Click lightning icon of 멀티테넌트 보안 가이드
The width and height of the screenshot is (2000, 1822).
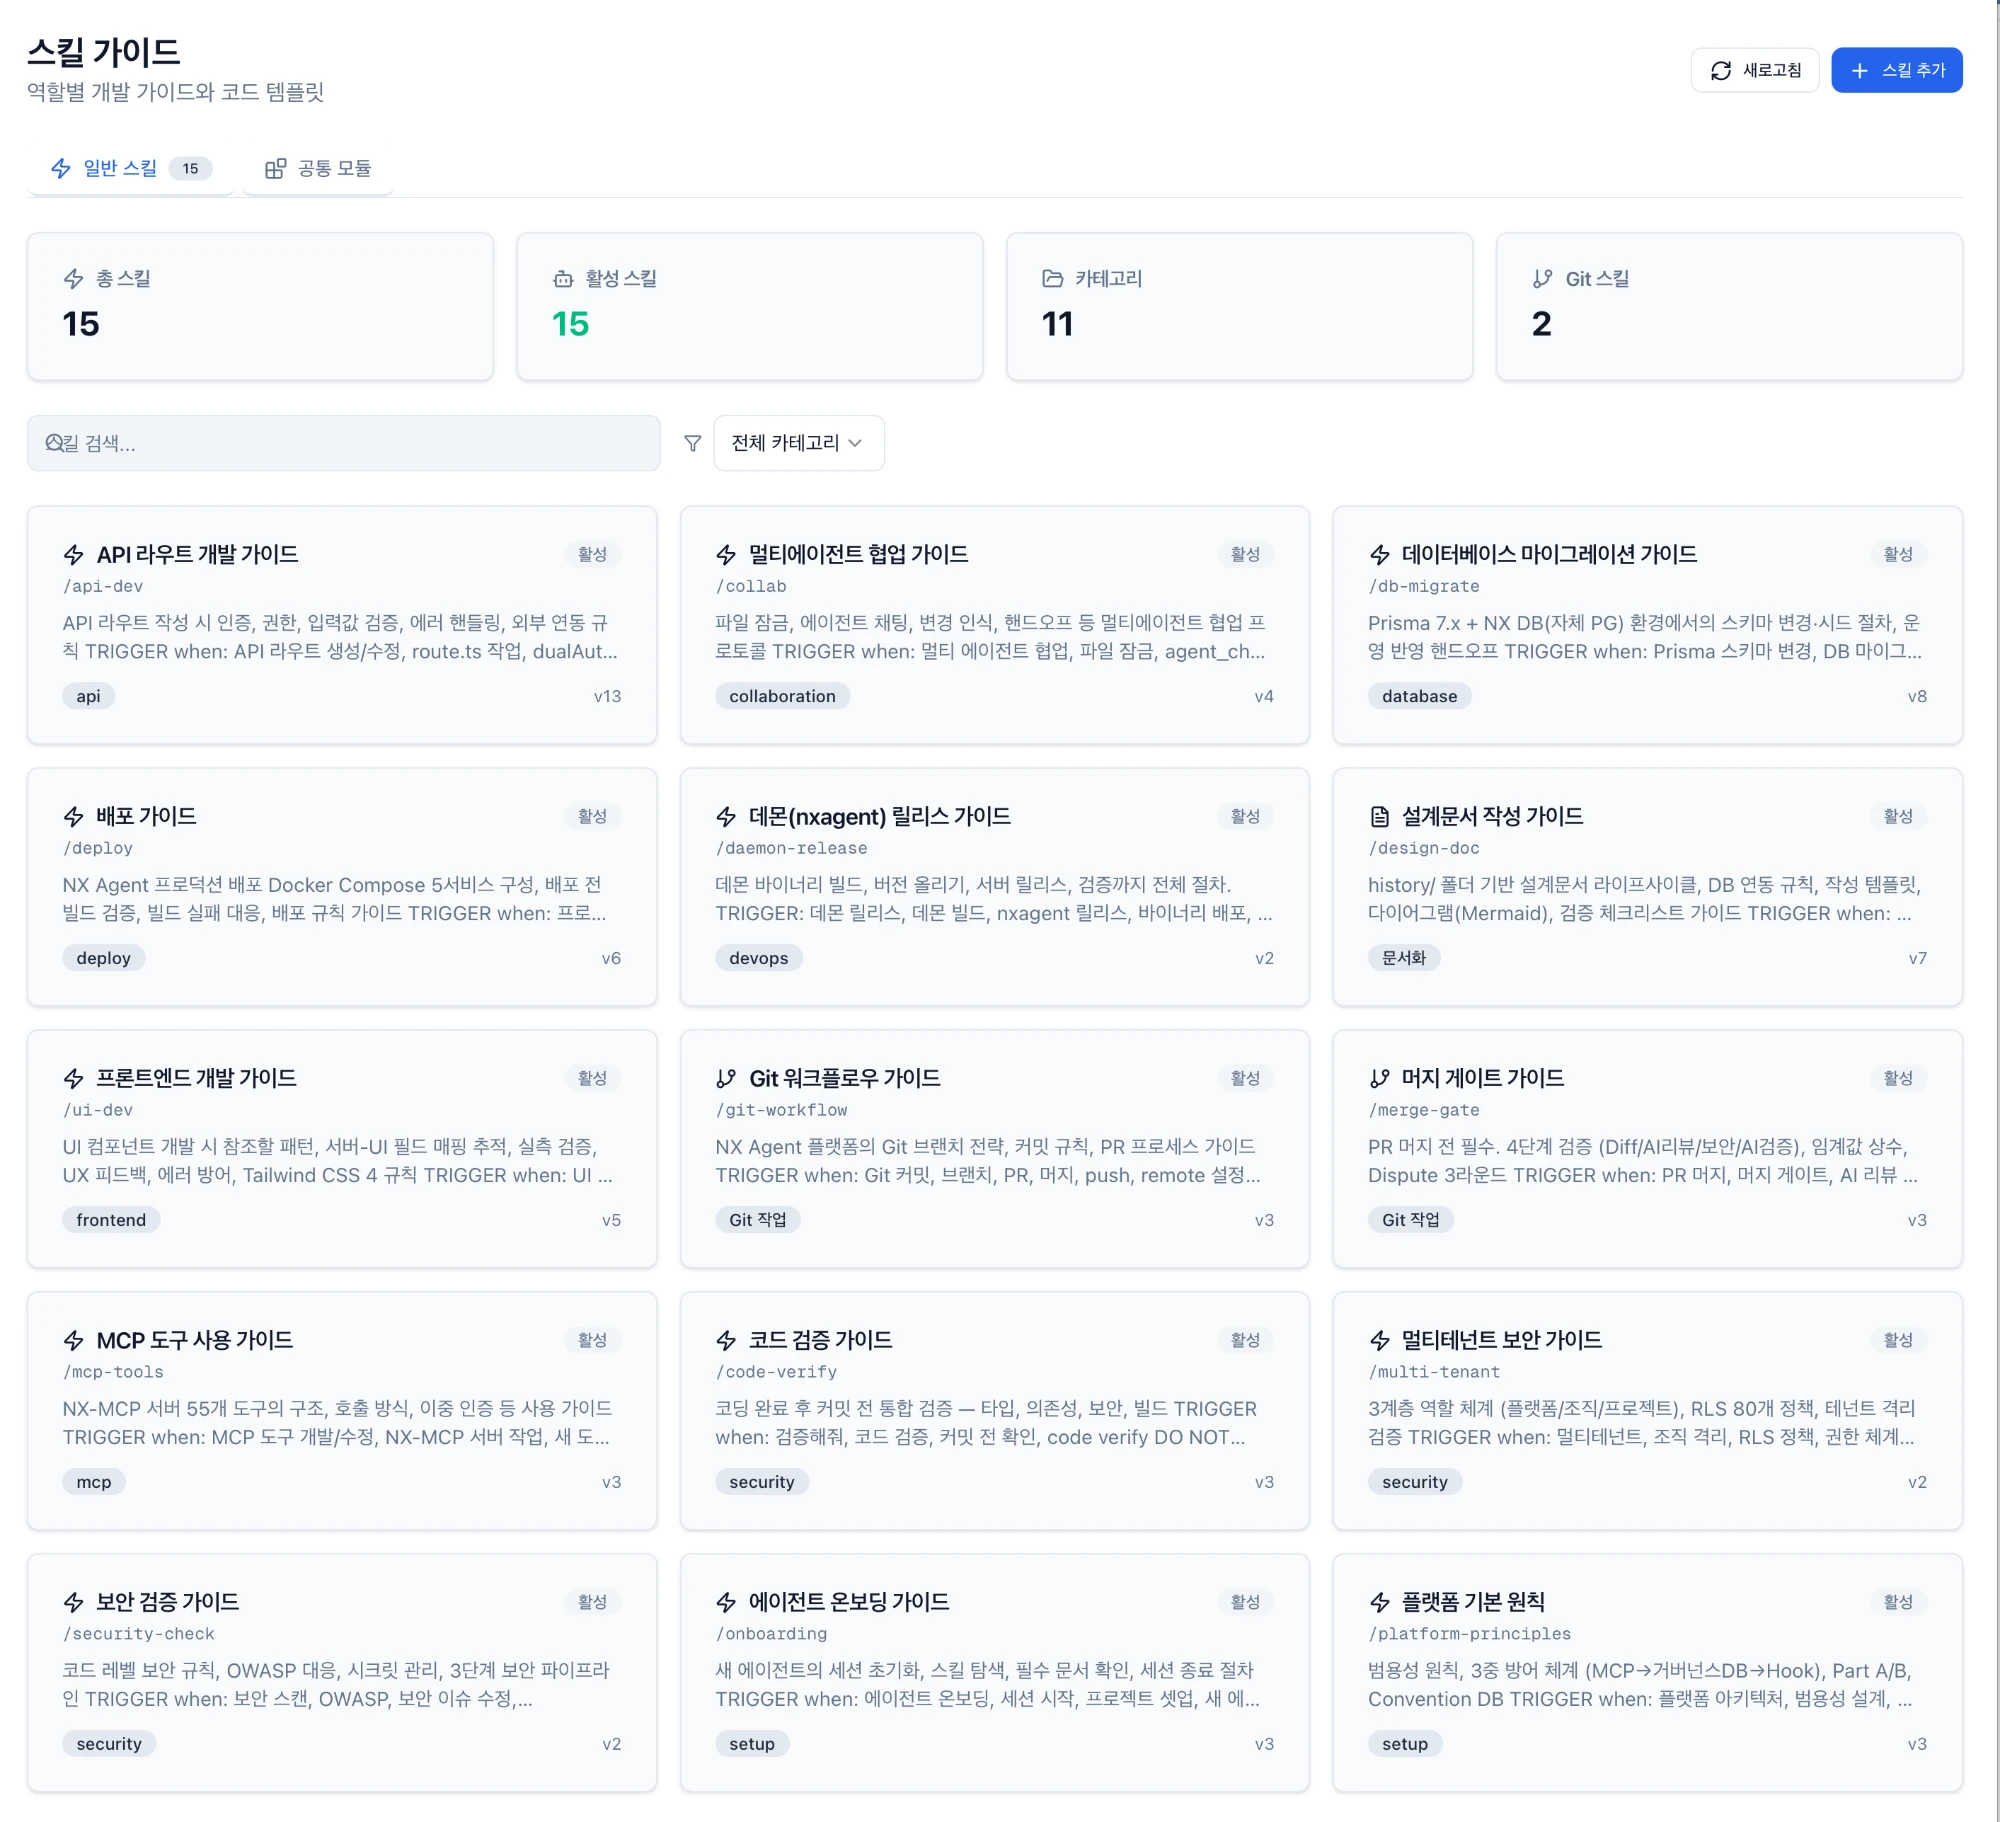pyautogui.click(x=1379, y=1340)
